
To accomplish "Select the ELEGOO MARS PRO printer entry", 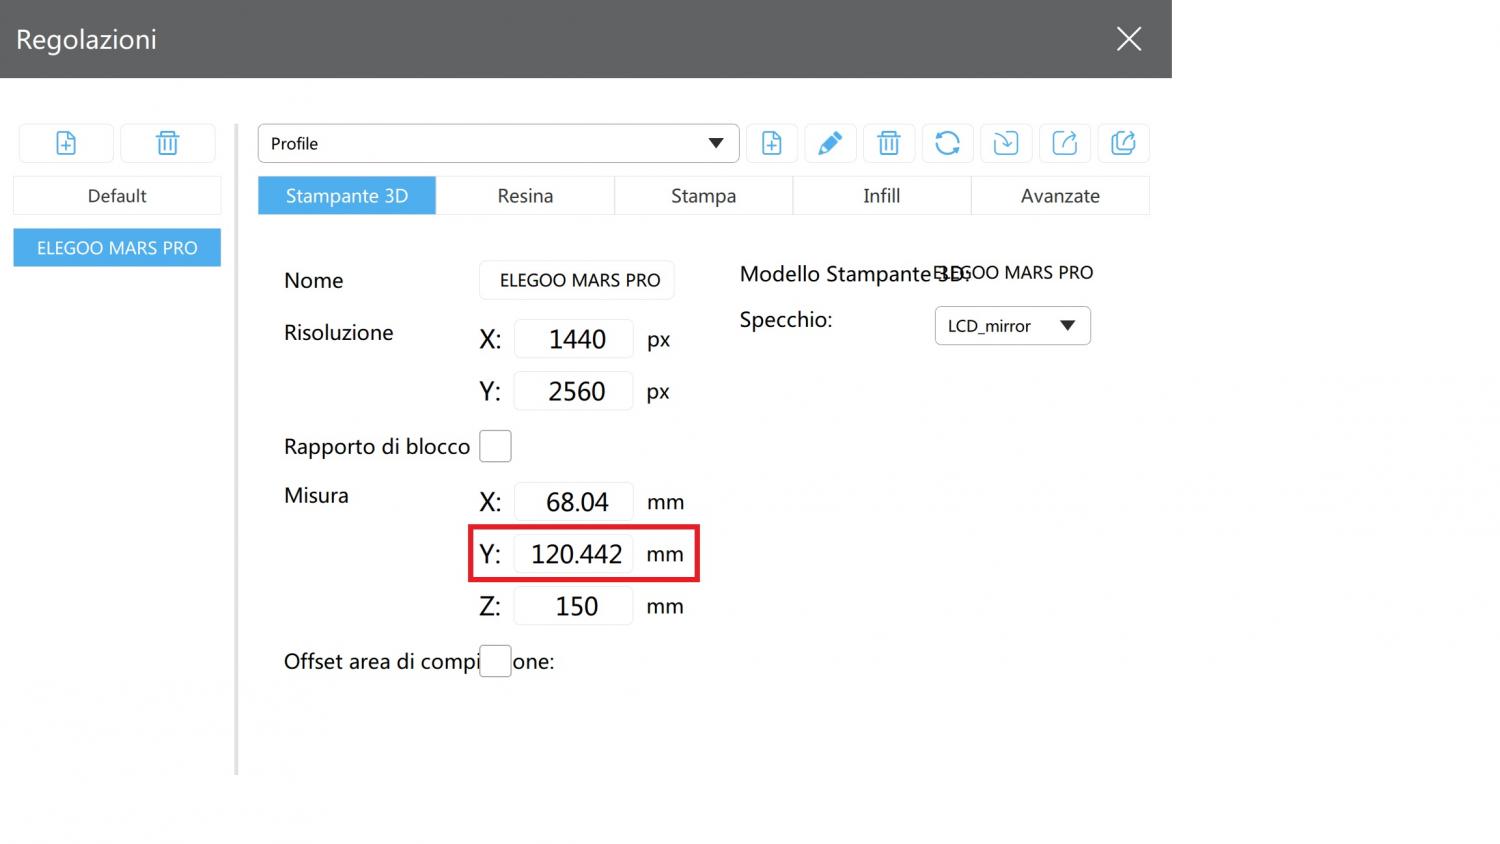I will [x=117, y=248].
